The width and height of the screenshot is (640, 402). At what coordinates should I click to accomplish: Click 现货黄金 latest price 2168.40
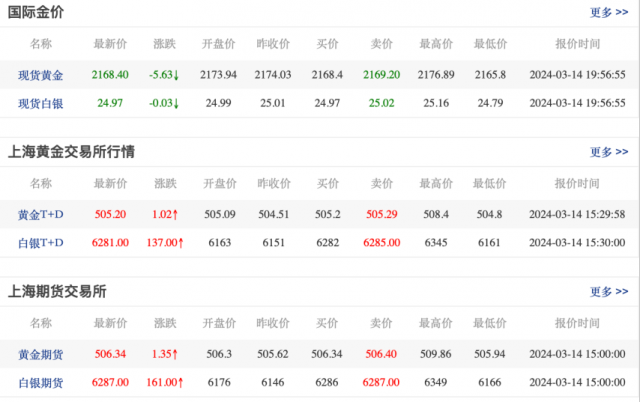(110, 75)
